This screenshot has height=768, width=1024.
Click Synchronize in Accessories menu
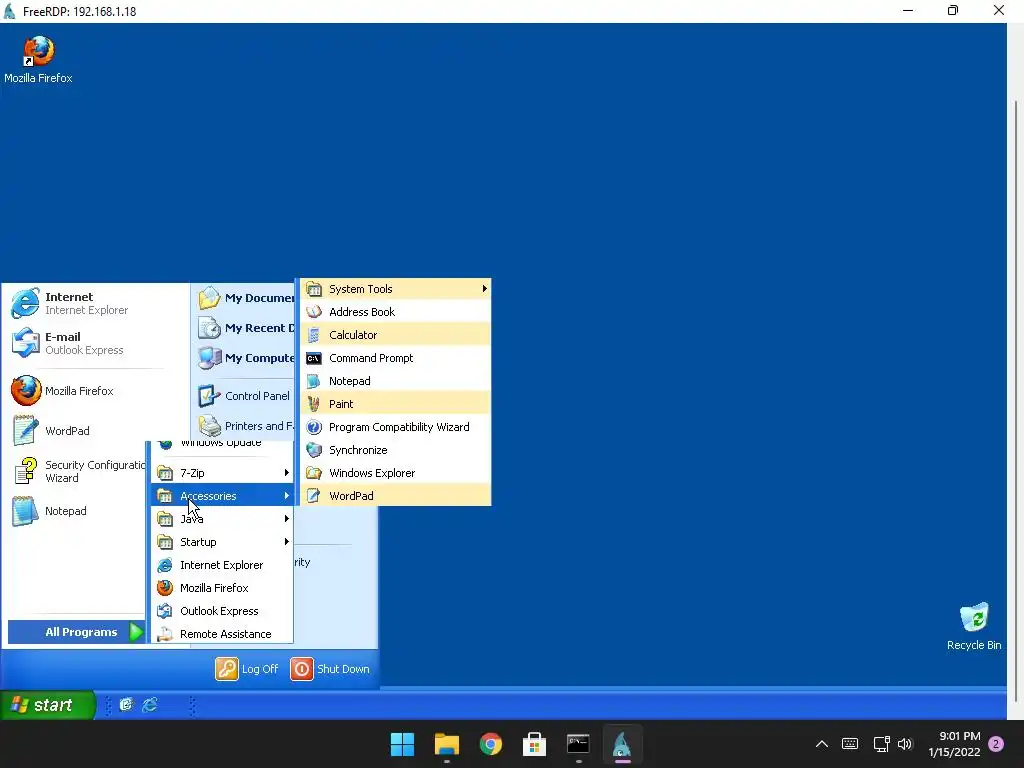pos(396,450)
